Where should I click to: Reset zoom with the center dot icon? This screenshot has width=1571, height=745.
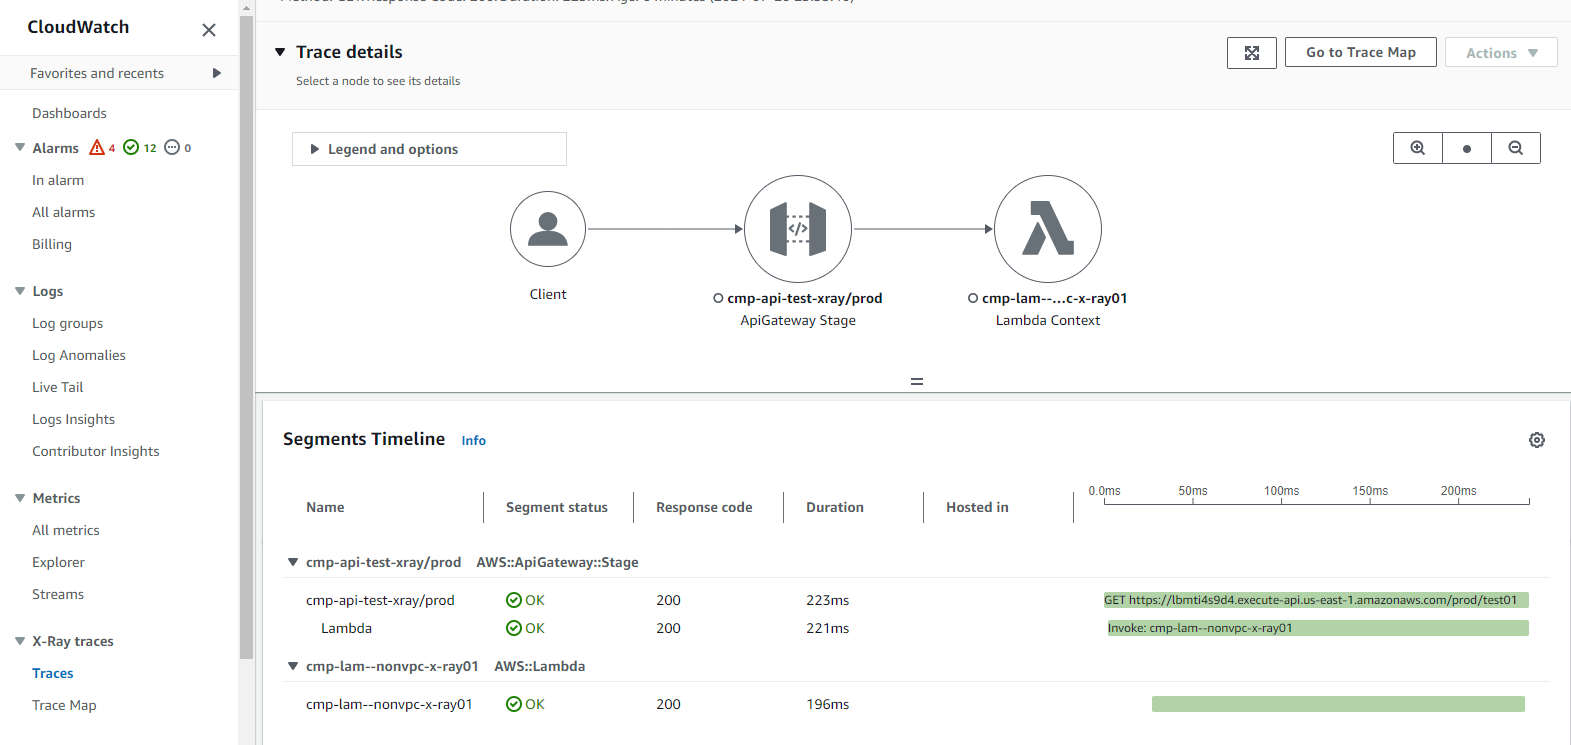[1467, 148]
